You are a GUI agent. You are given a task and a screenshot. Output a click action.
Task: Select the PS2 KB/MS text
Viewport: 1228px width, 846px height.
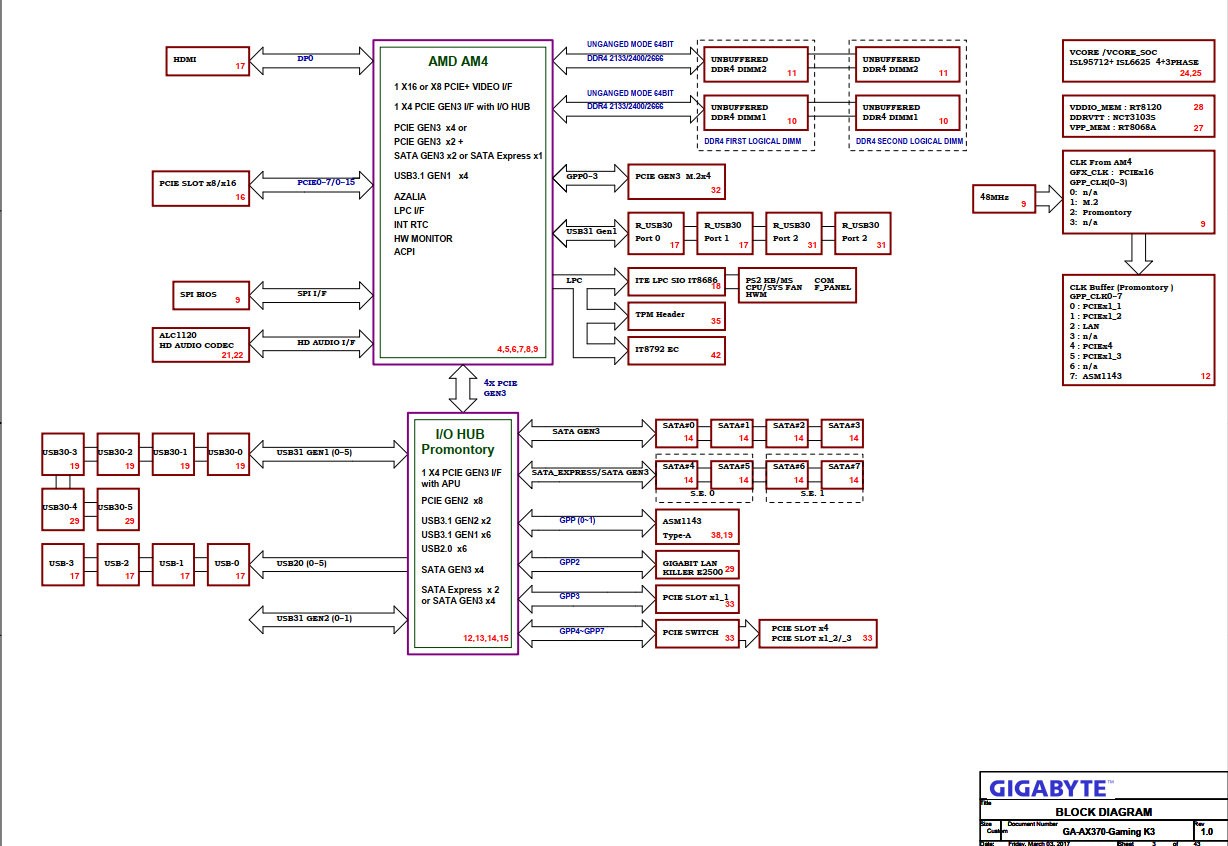point(770,280)
